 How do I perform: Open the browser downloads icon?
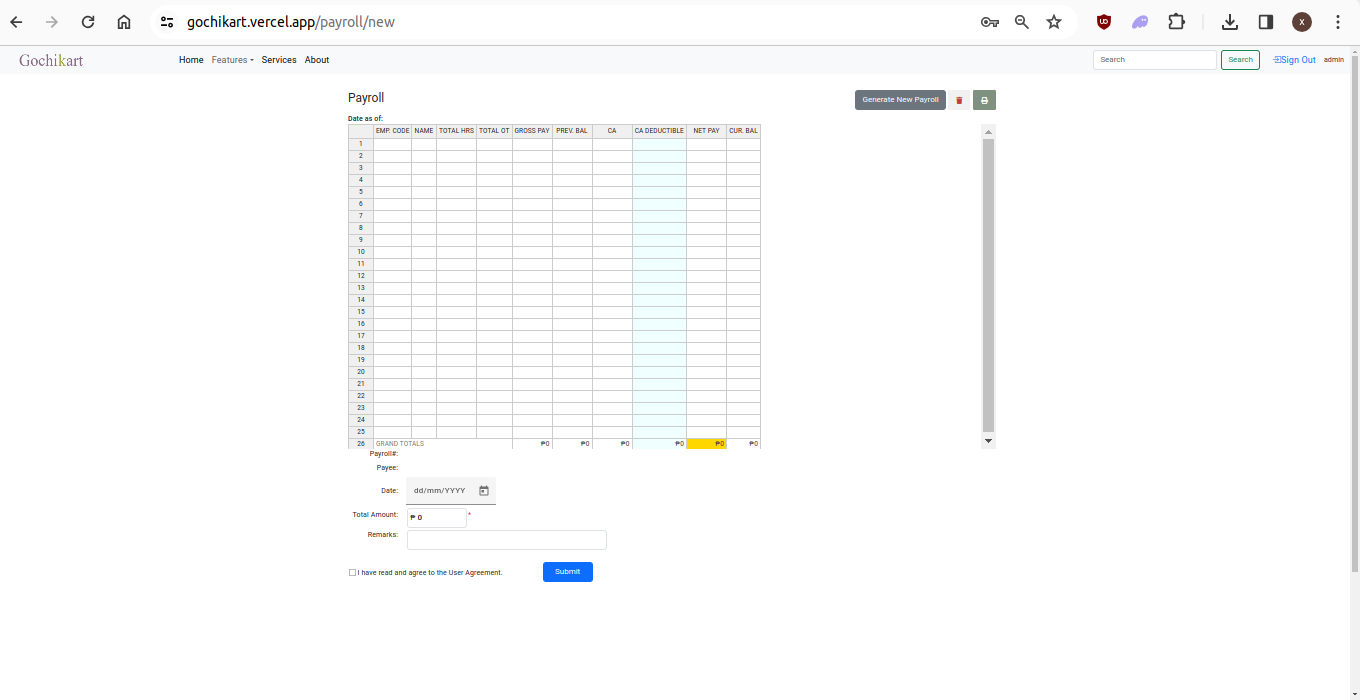point(1230,22)
